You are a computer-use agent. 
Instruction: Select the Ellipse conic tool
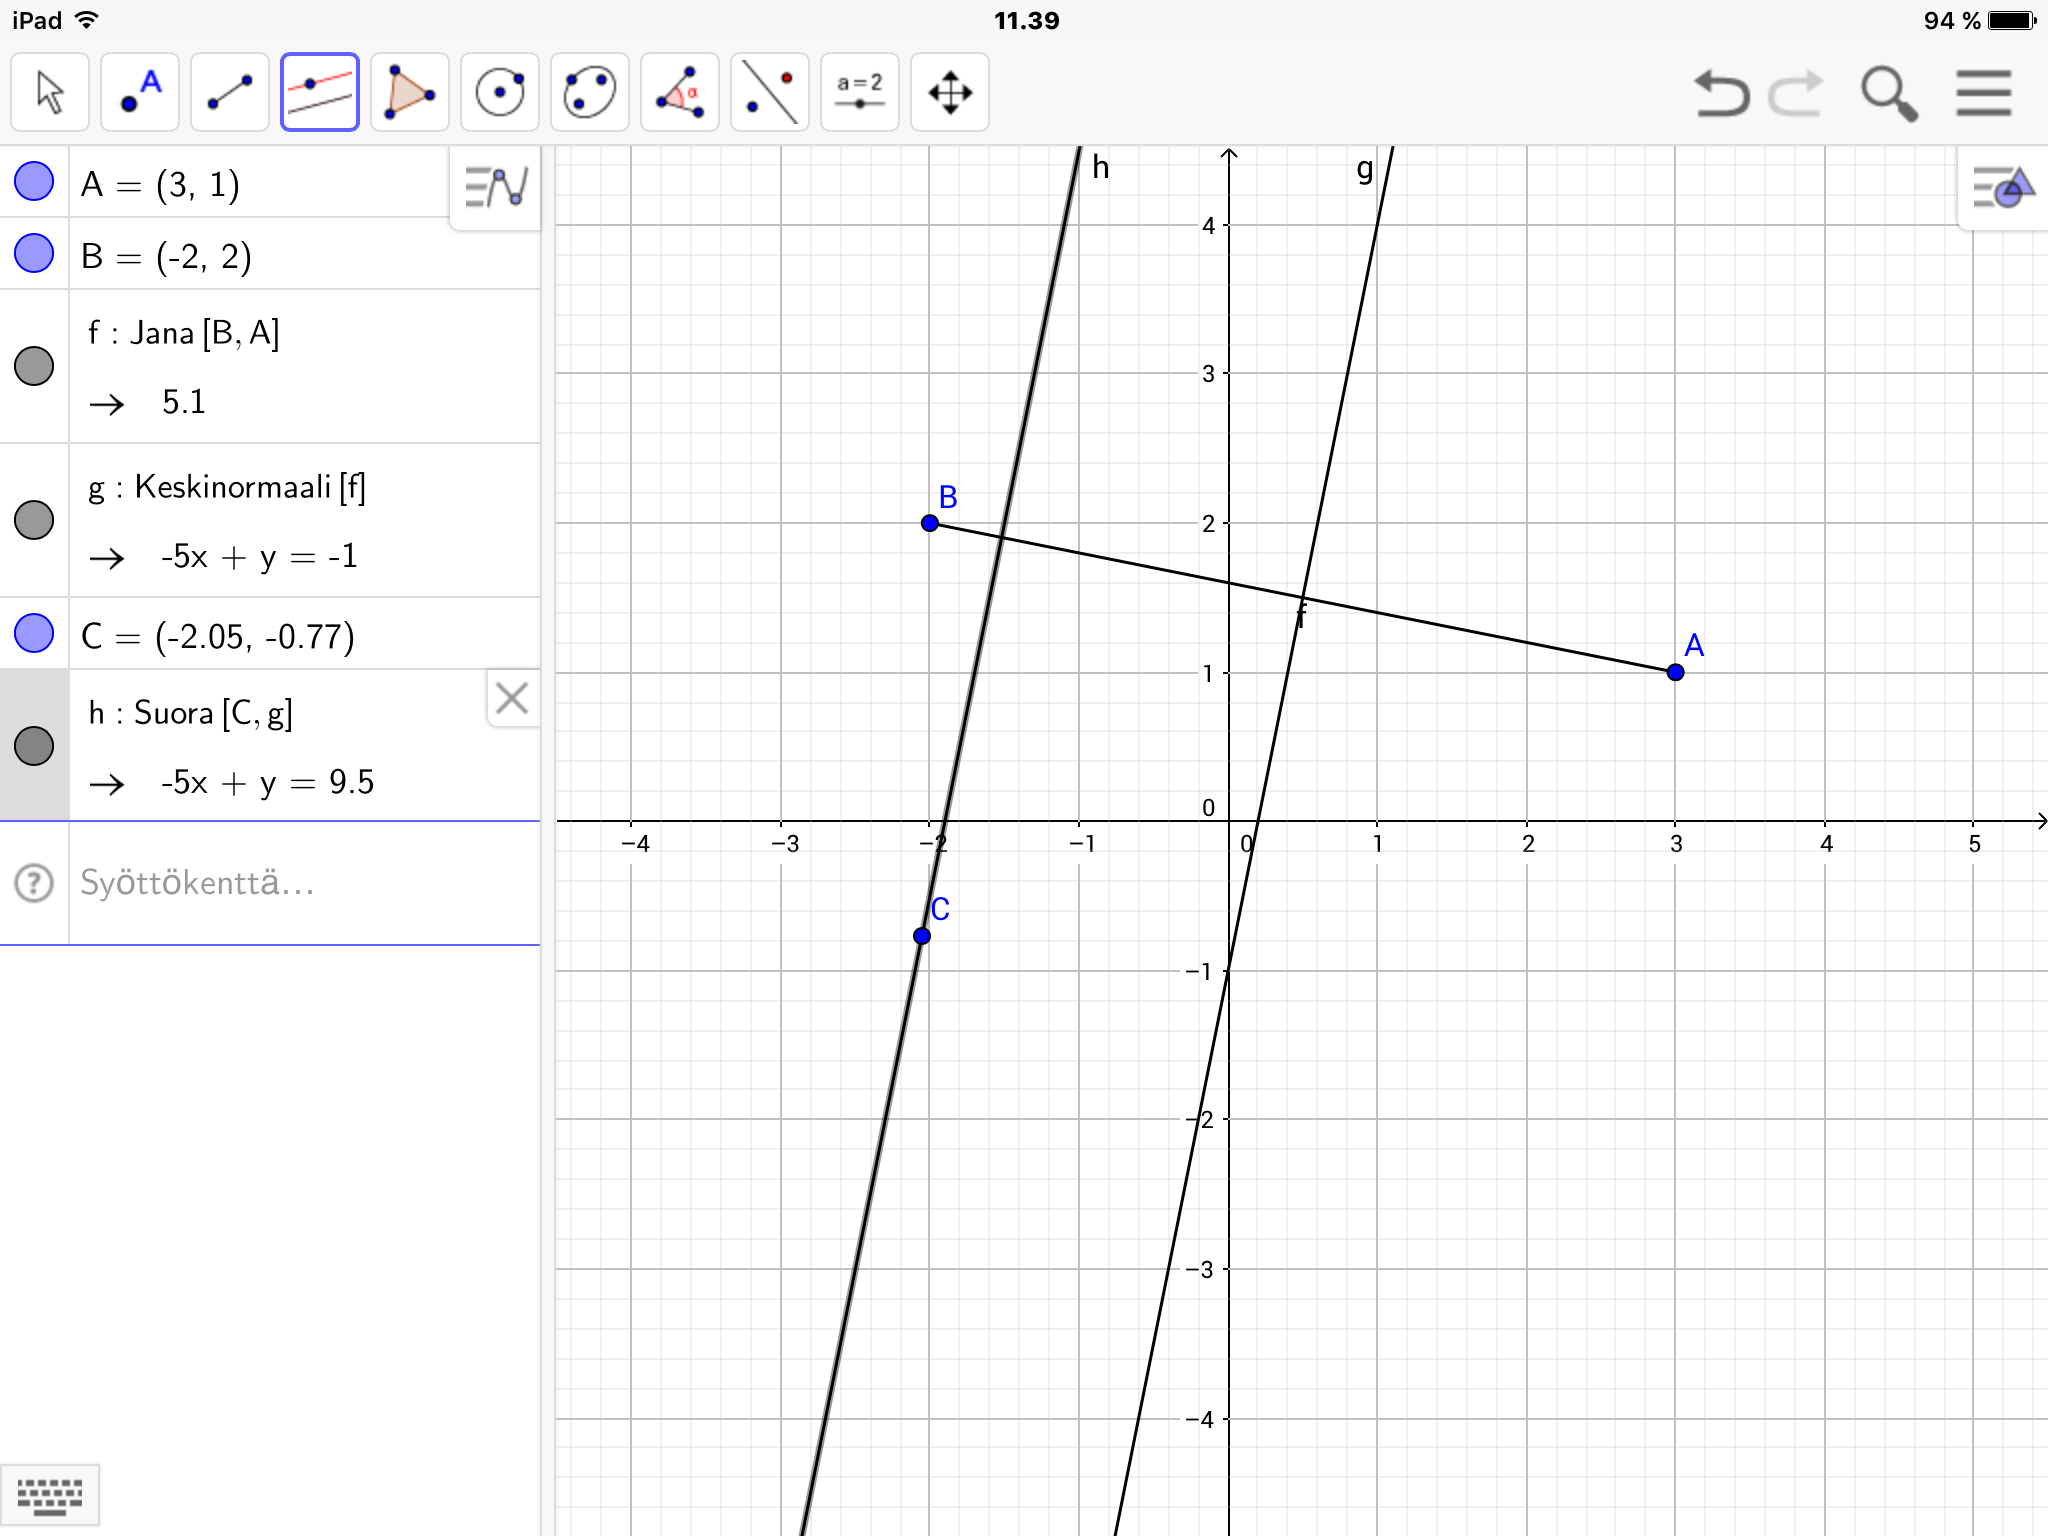590,93
